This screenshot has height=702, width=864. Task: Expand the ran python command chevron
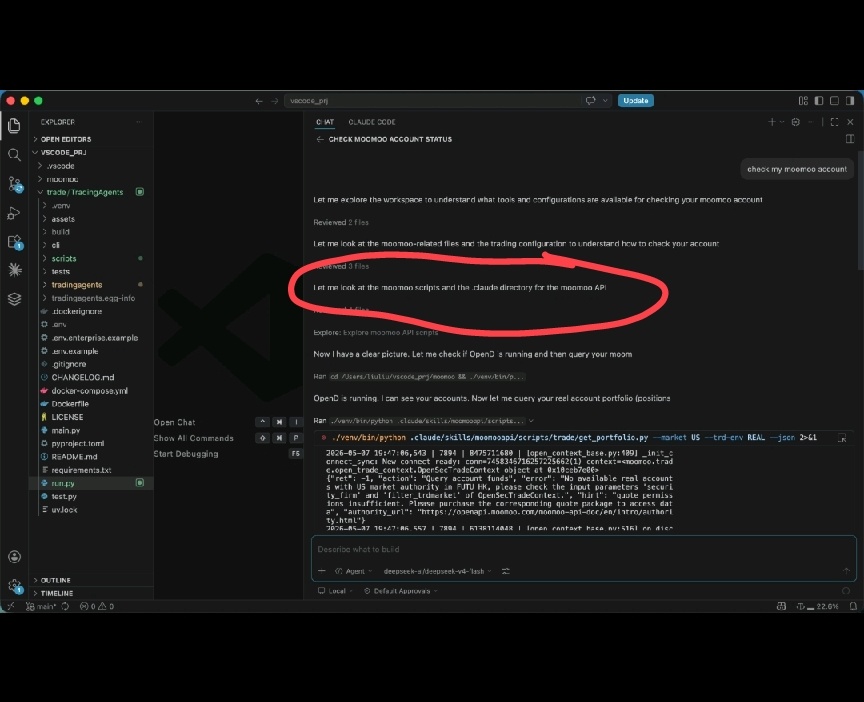pos(531,421)
